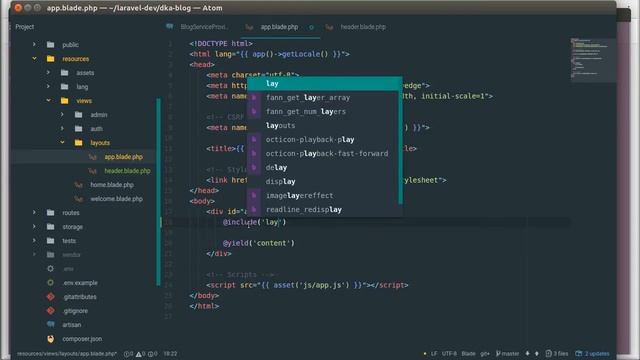The width and height of the screenshot is (640, 360).
Task: Click the resources folder icon
Action: tap(51, 59)
